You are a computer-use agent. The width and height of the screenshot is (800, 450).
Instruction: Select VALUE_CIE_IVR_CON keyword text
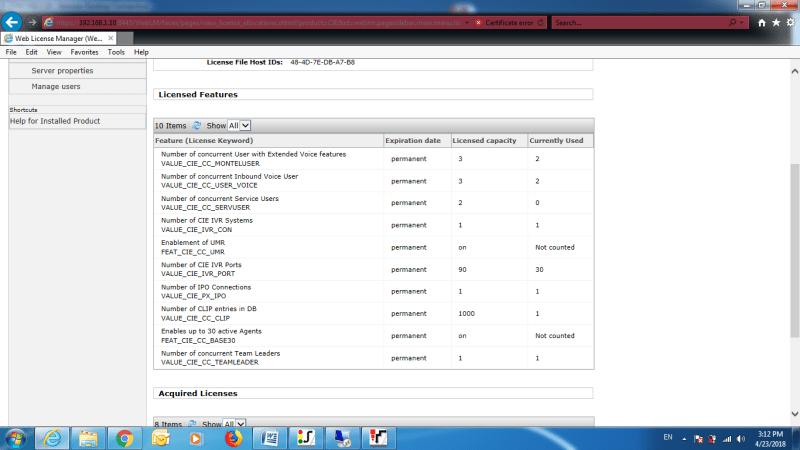pos(196,230)
